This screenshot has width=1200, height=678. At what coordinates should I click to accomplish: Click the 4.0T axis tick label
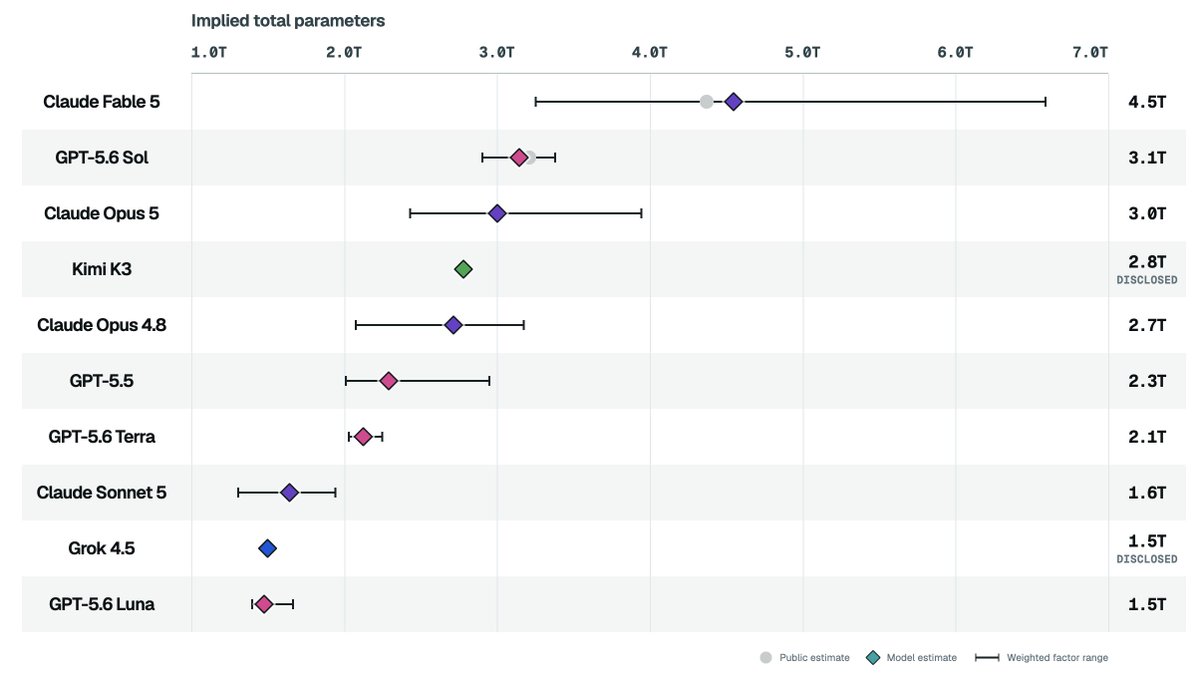pos(650,51)
